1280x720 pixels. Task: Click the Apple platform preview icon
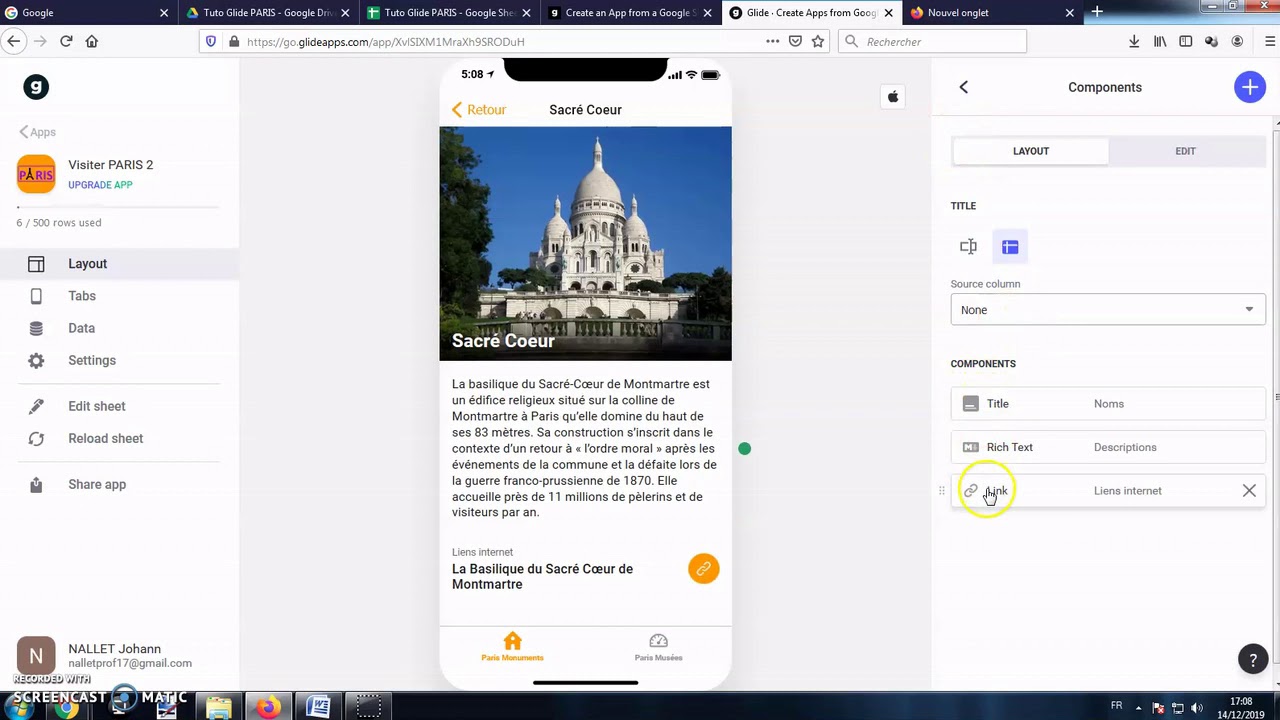pos(893,96)
